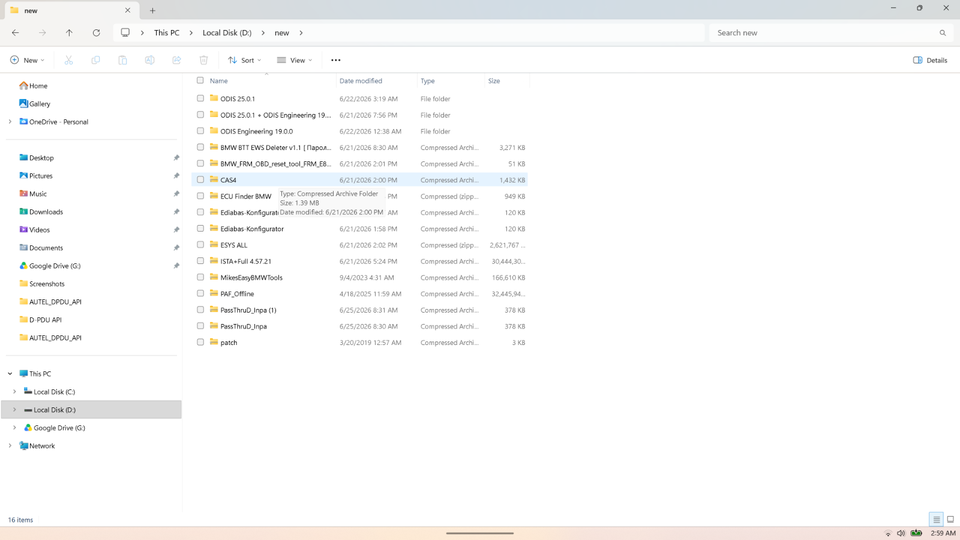Close the 'new' tab with X
The image size is (960, 540).
[x=127, y=10]
